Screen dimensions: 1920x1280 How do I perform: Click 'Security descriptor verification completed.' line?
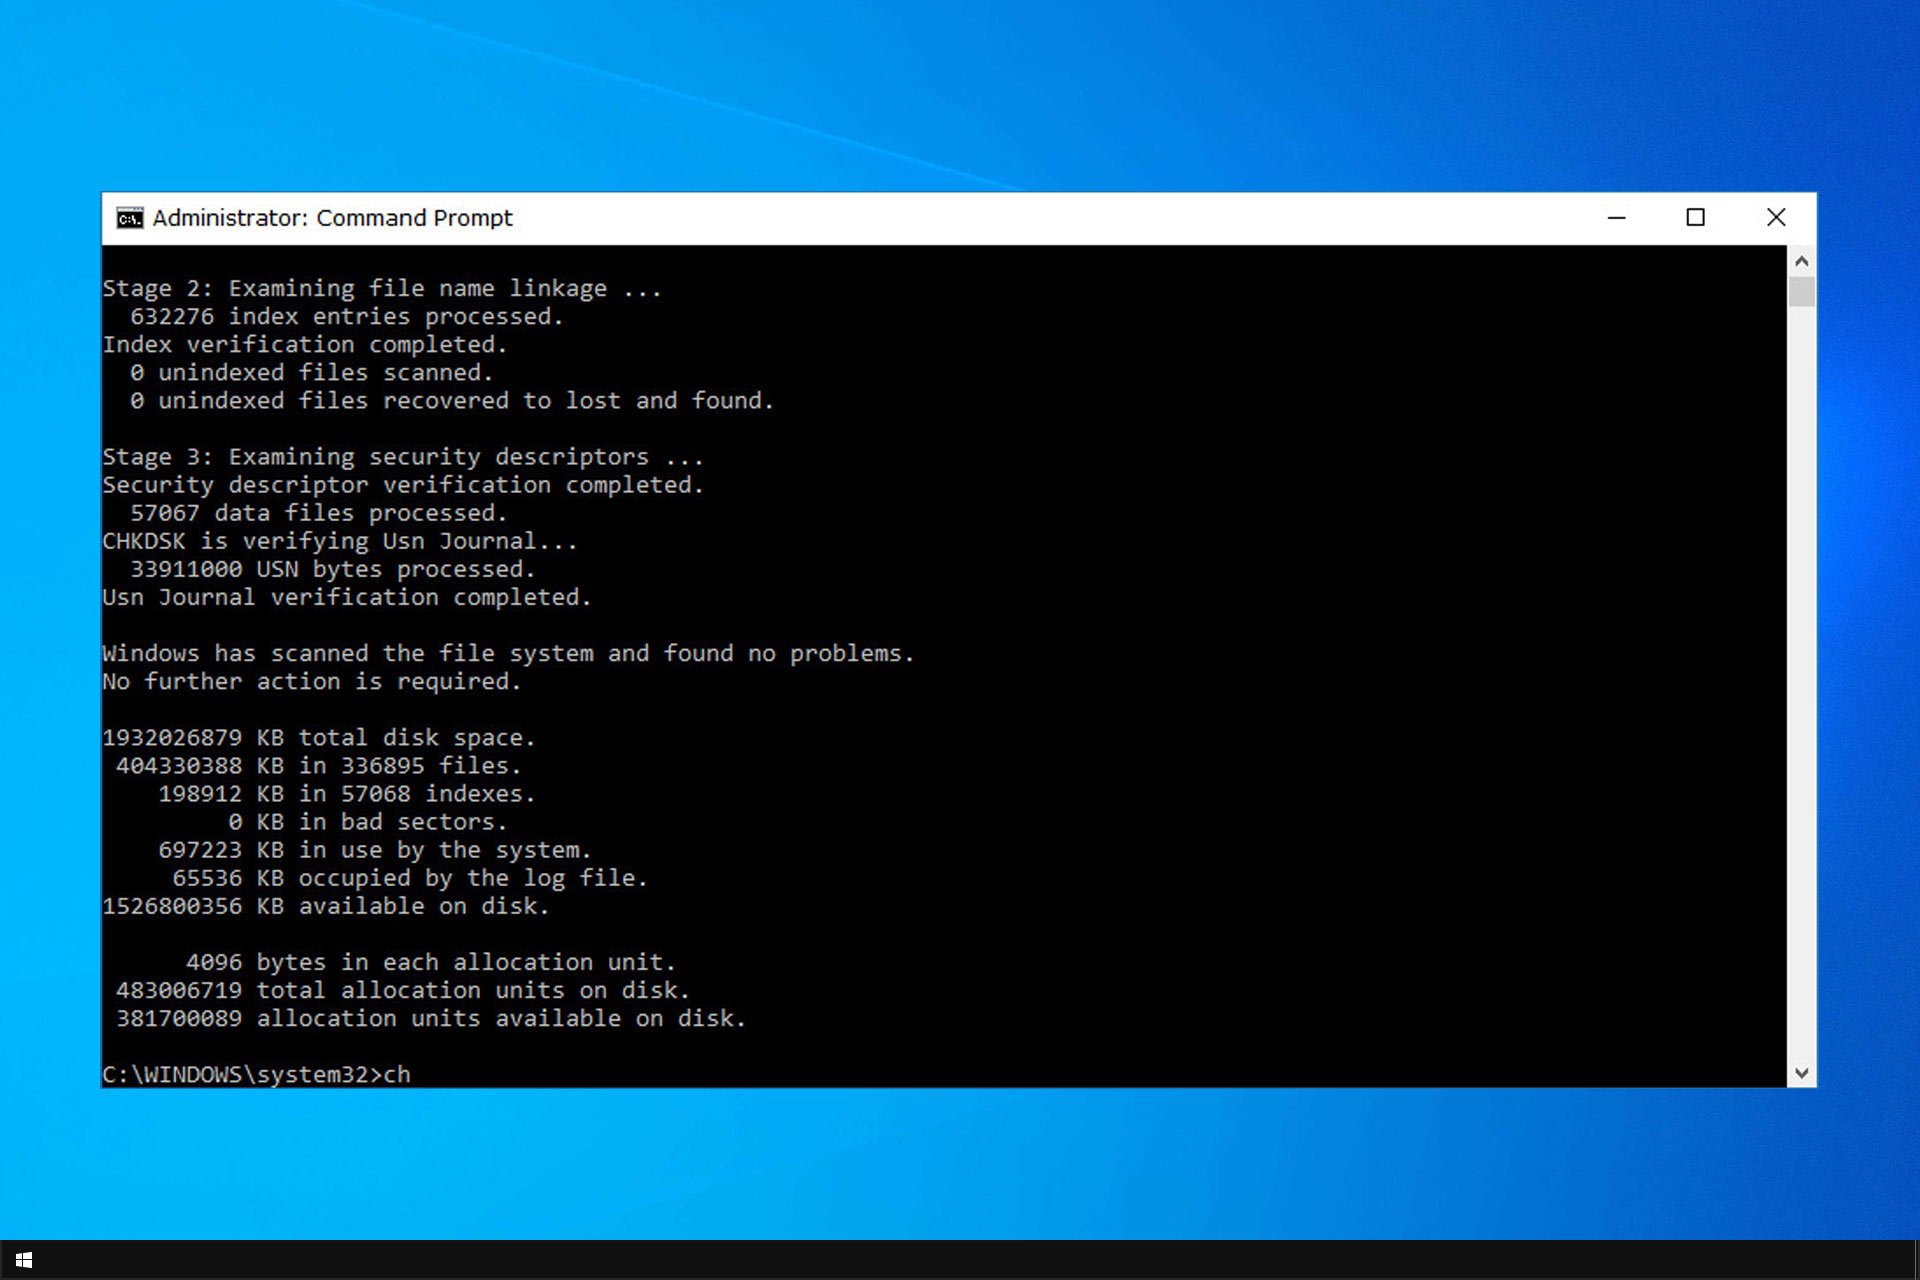403,485
